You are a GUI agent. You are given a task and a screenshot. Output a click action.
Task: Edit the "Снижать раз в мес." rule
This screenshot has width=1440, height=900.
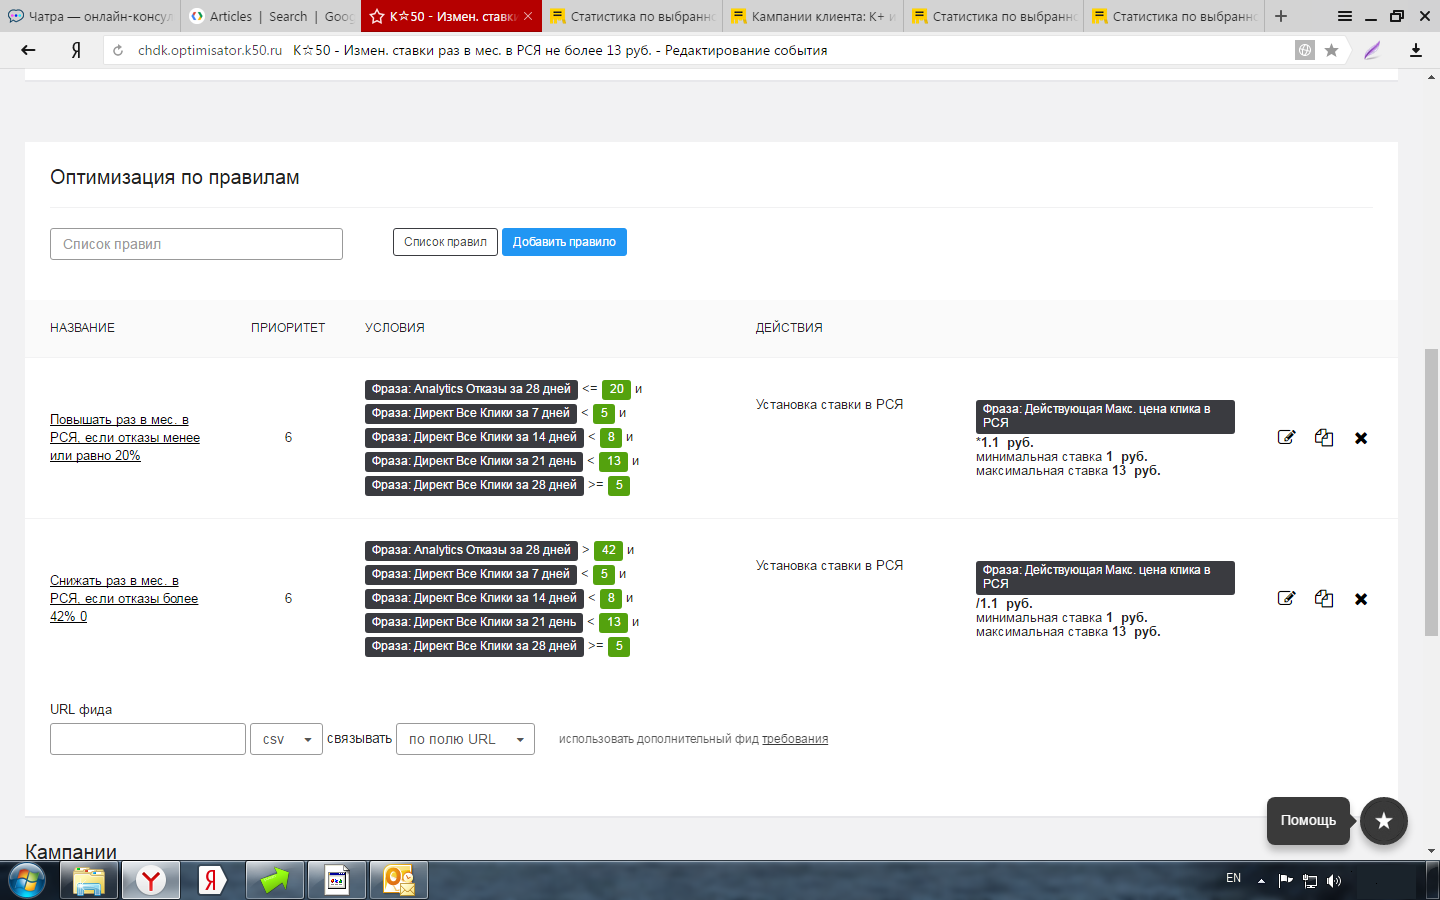(1287, 598)
